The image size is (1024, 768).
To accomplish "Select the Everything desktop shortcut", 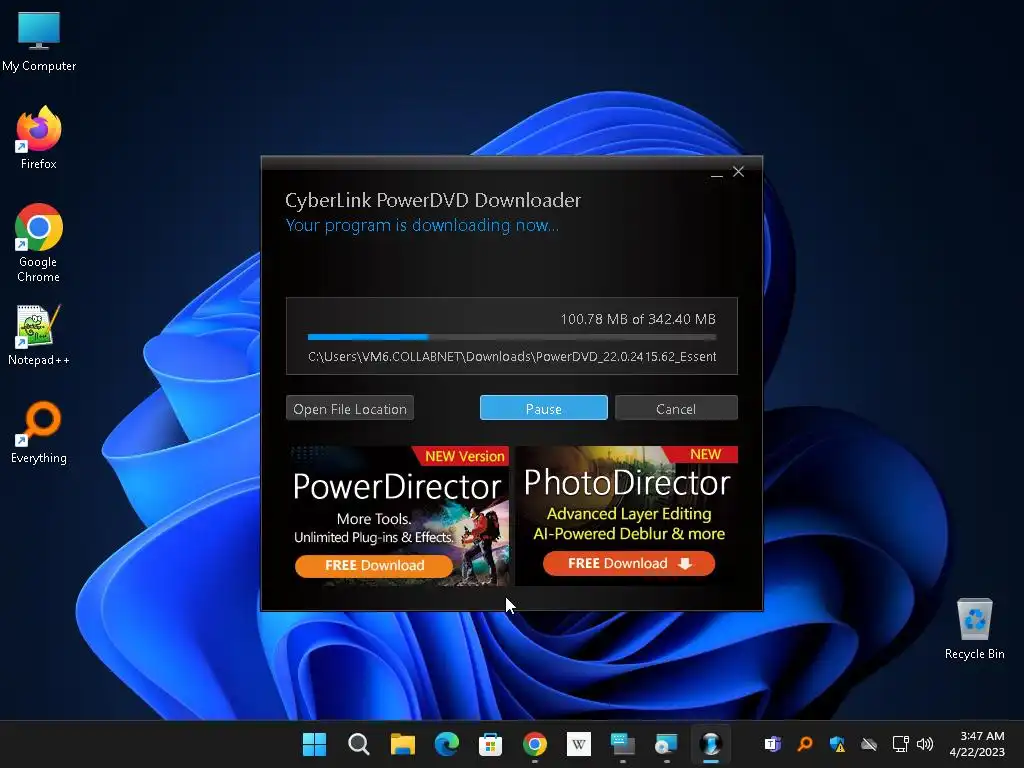I will (x=39, y=433).
